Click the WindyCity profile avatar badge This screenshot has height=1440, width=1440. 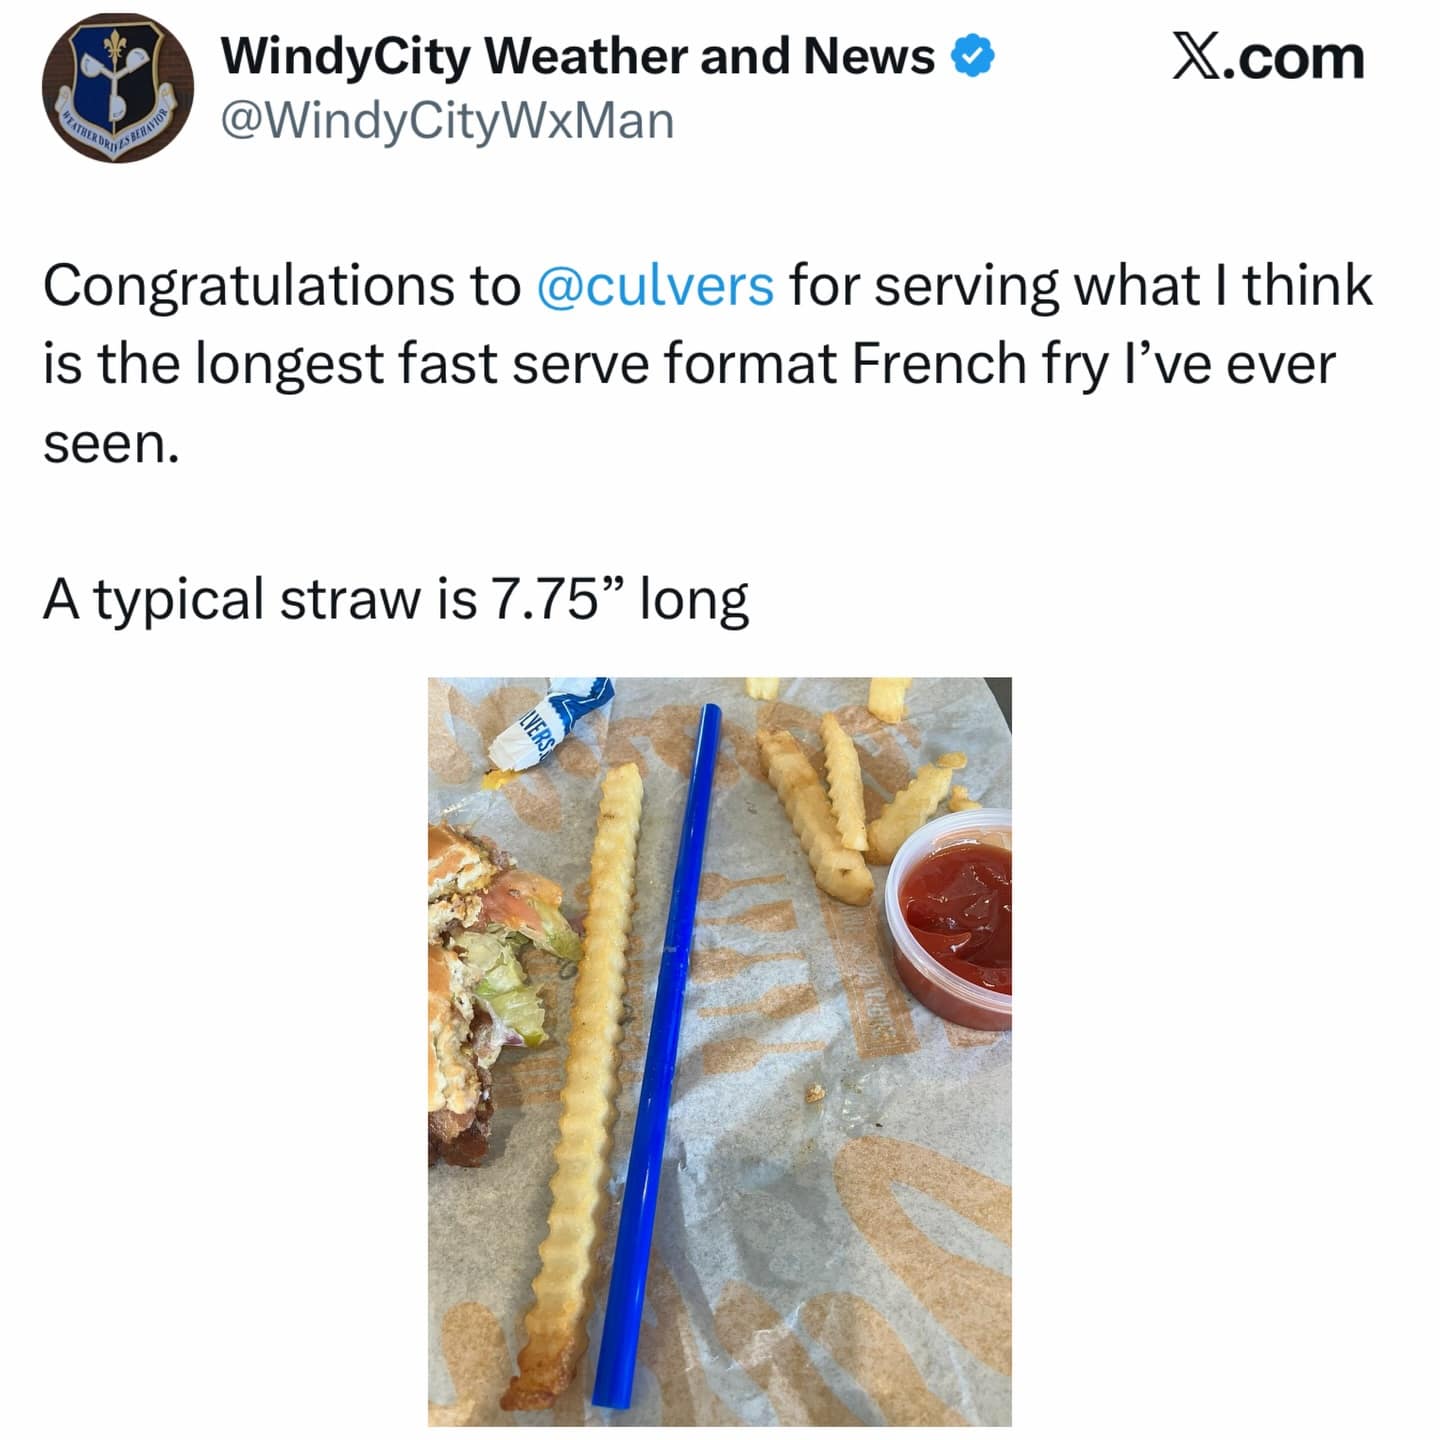[x=118, y=88]
